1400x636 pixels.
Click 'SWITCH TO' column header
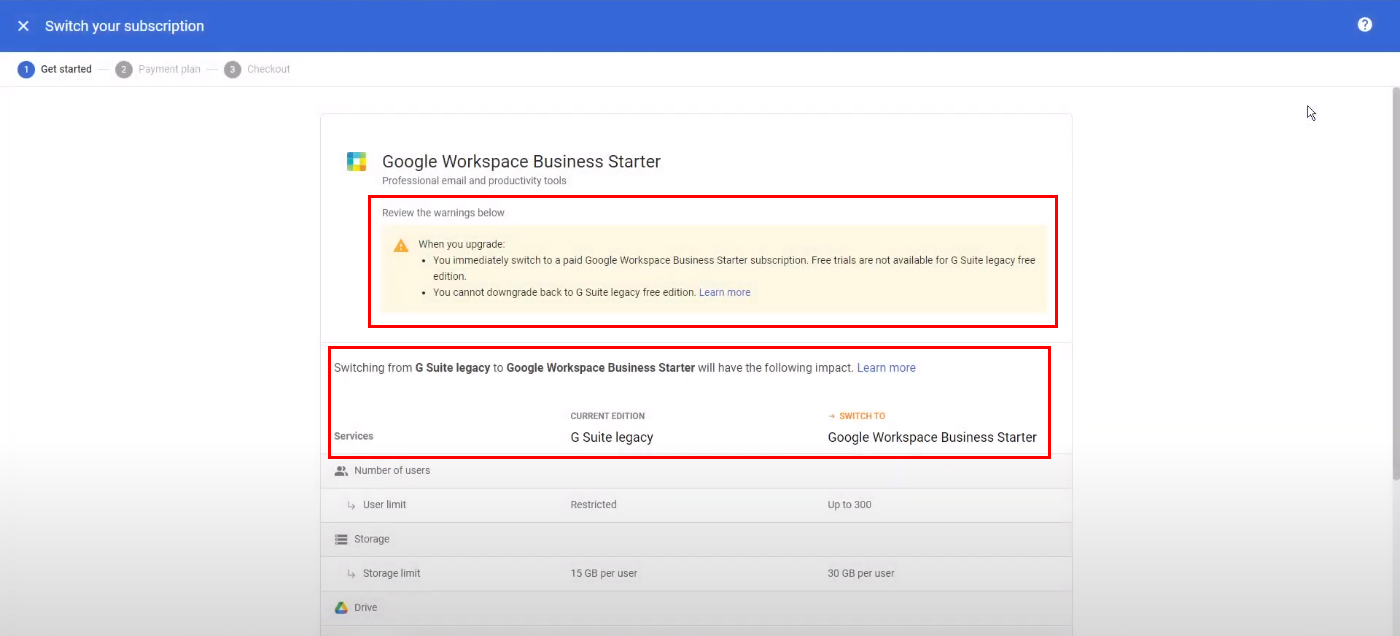point(856,416)
